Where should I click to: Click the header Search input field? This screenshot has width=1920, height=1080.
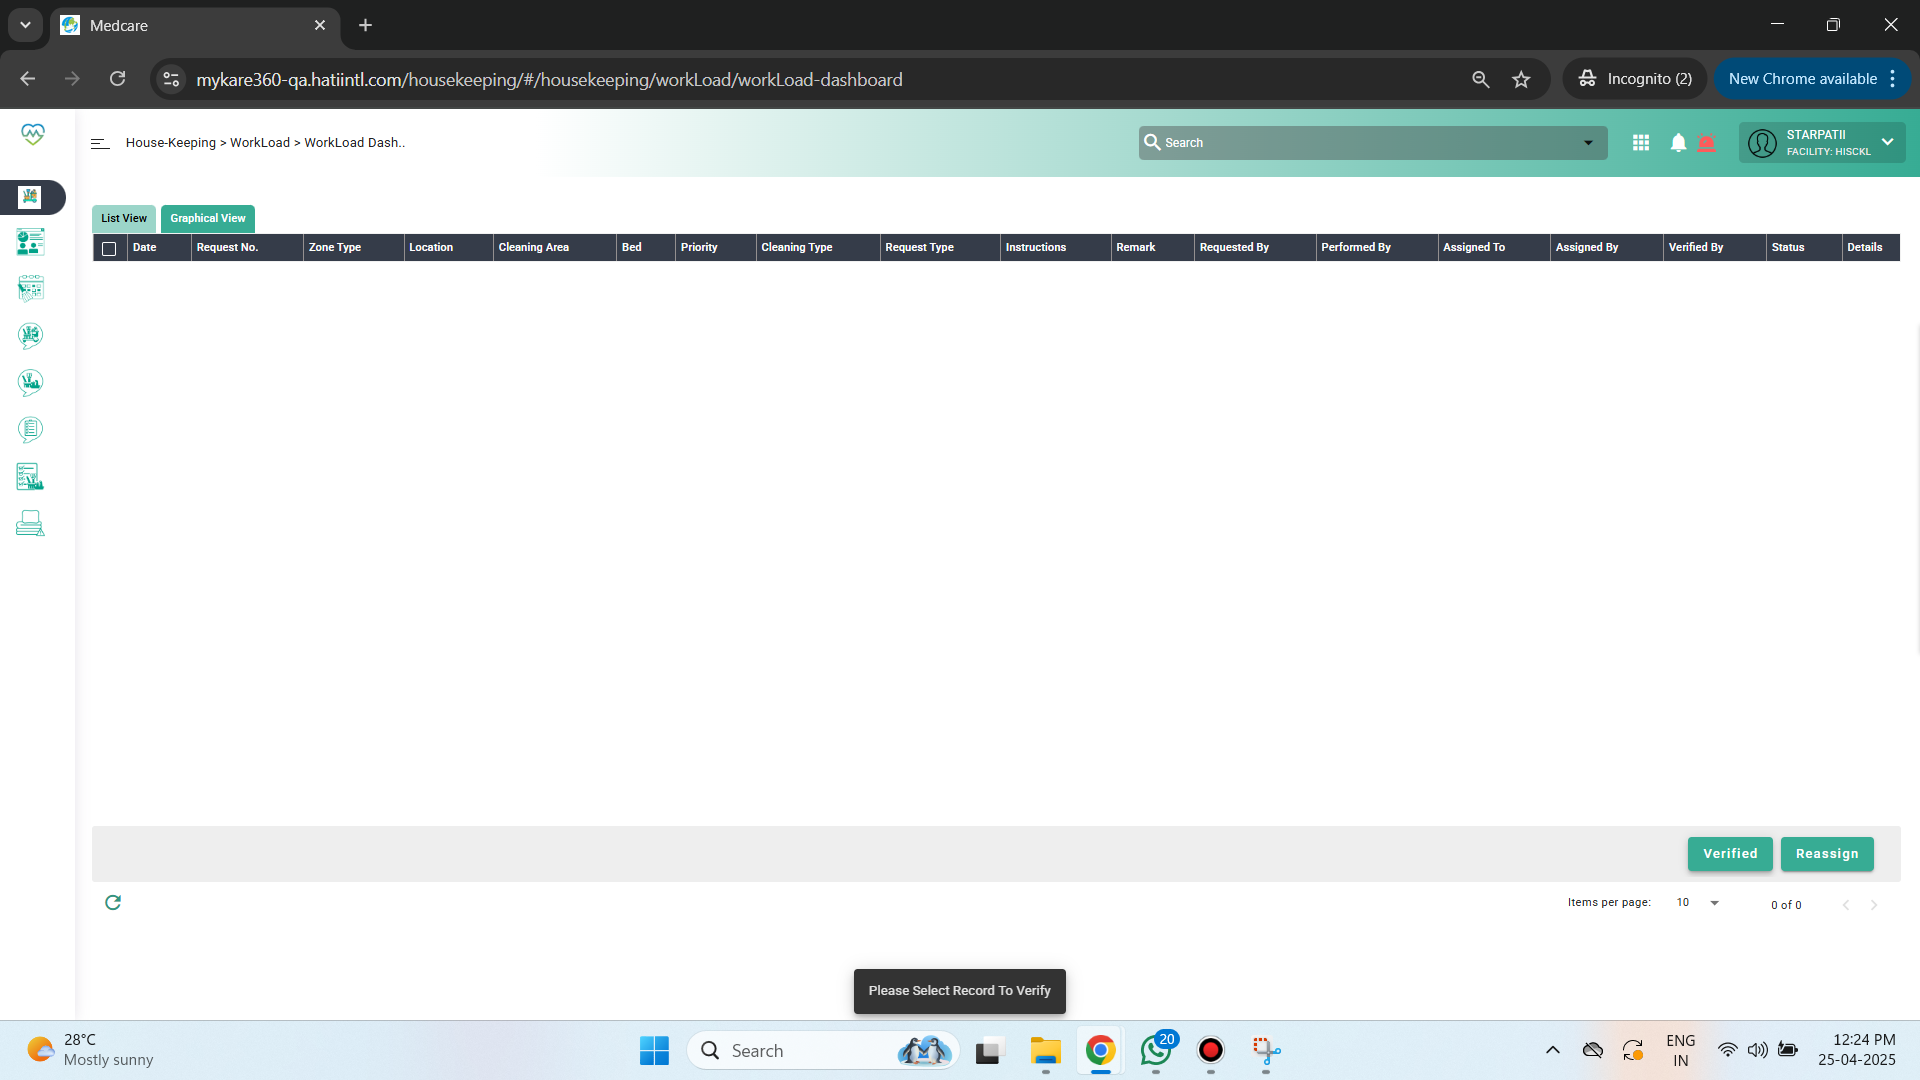(1372, 143)
